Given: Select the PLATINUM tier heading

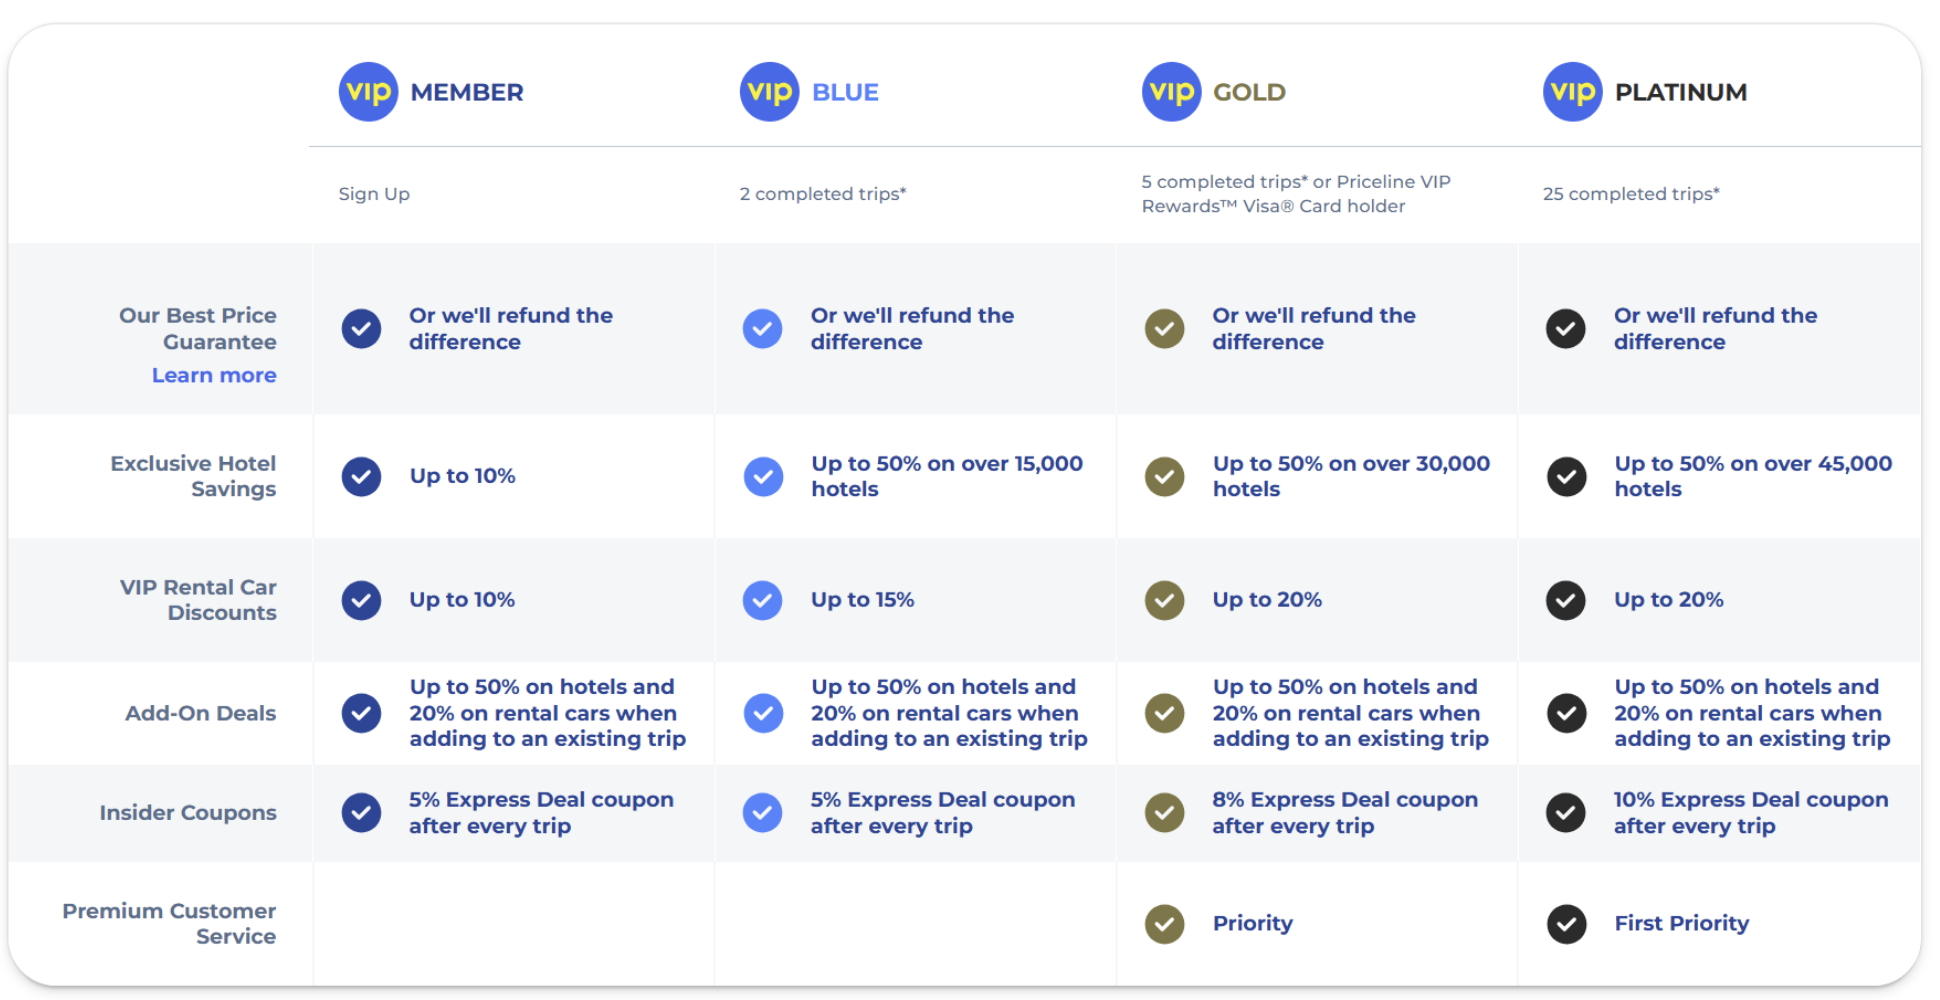Looking at the screenshot, I should (x=1681, y=92).
